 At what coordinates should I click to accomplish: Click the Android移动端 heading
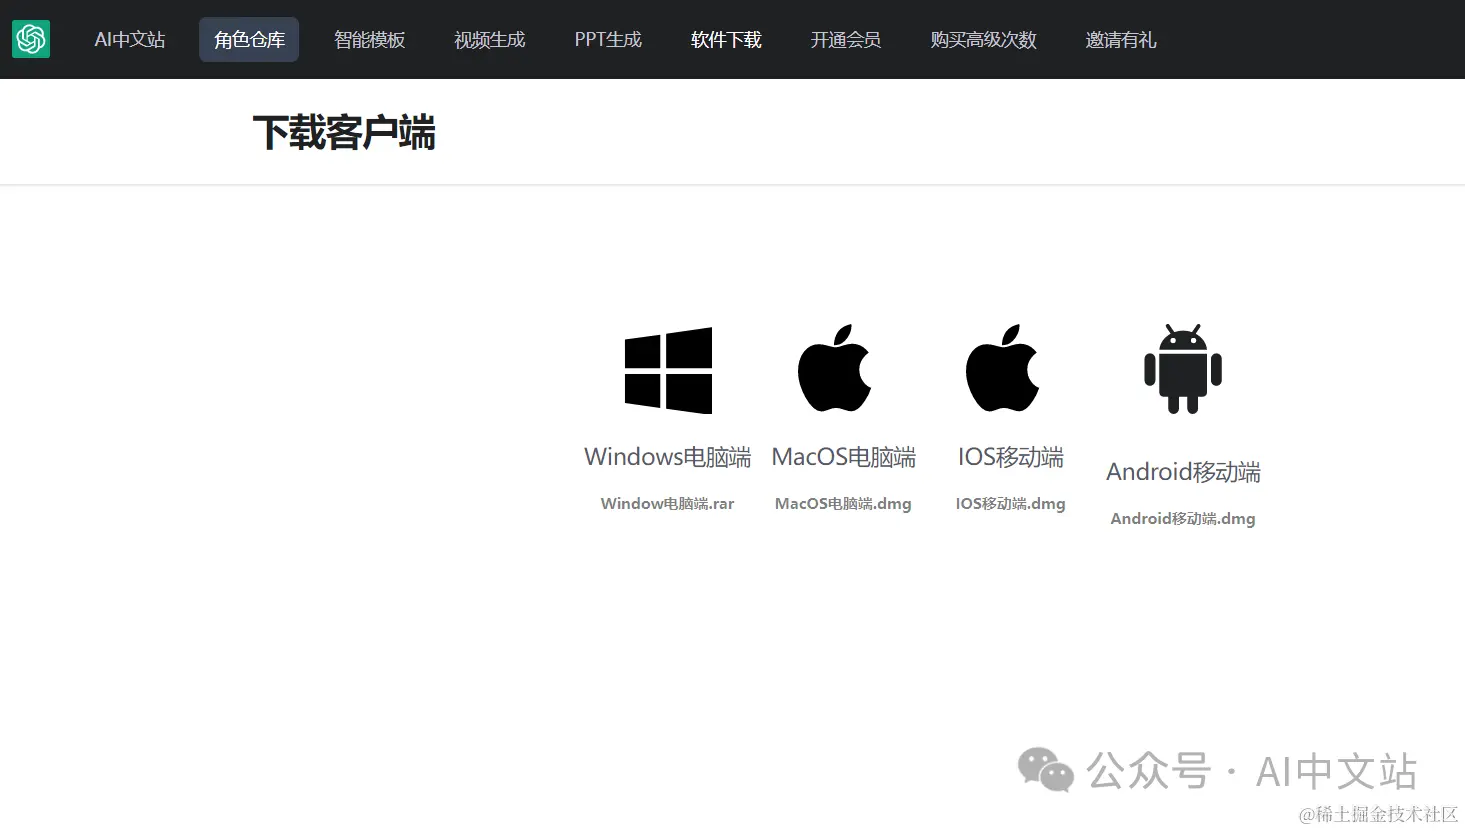[1183, 472]
